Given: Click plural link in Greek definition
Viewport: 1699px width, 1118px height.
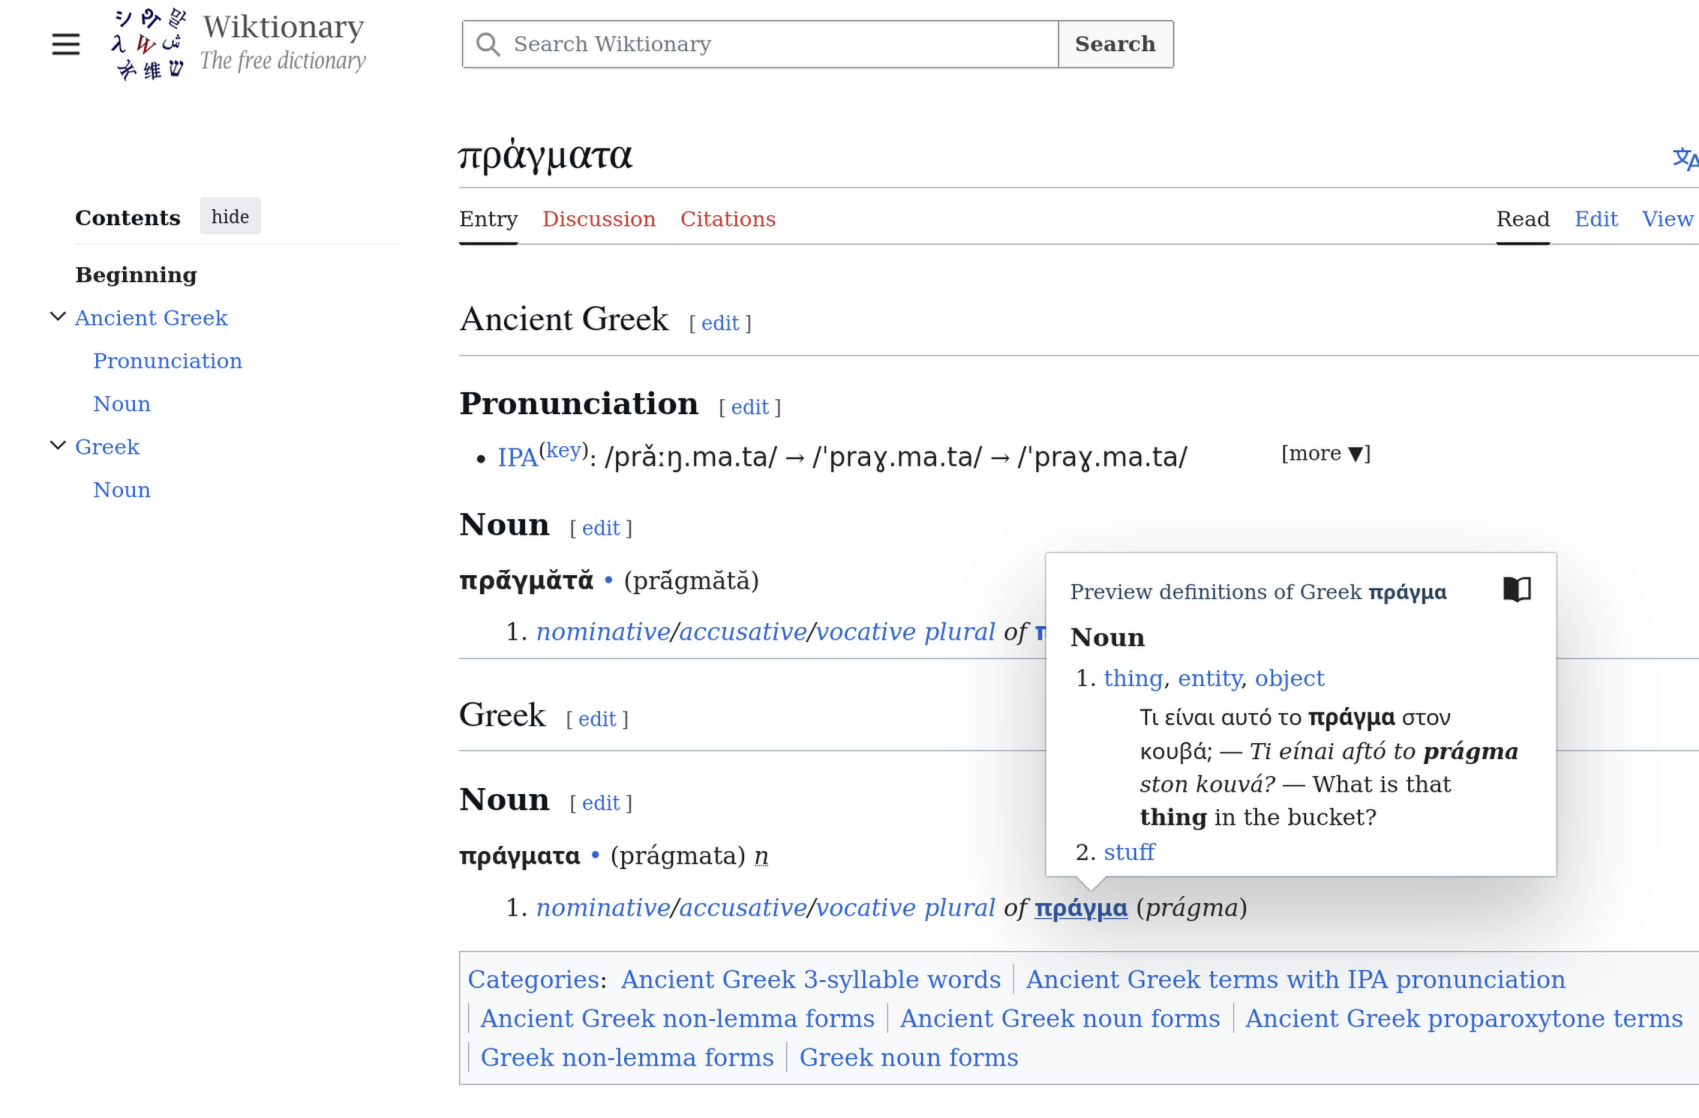Looking at the screenshot, I should (x=960, y=908).
